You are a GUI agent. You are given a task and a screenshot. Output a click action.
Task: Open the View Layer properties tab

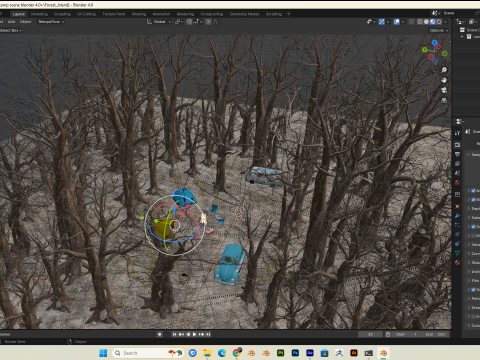point(457,164)
